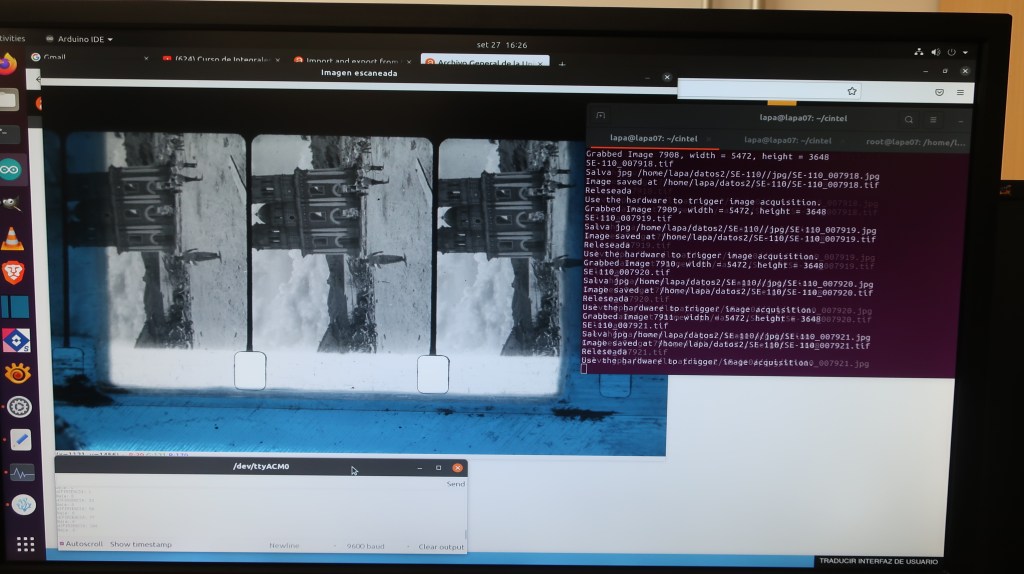Open Brave browser from the dock
1024x574 pixels.
pos(13,272)
